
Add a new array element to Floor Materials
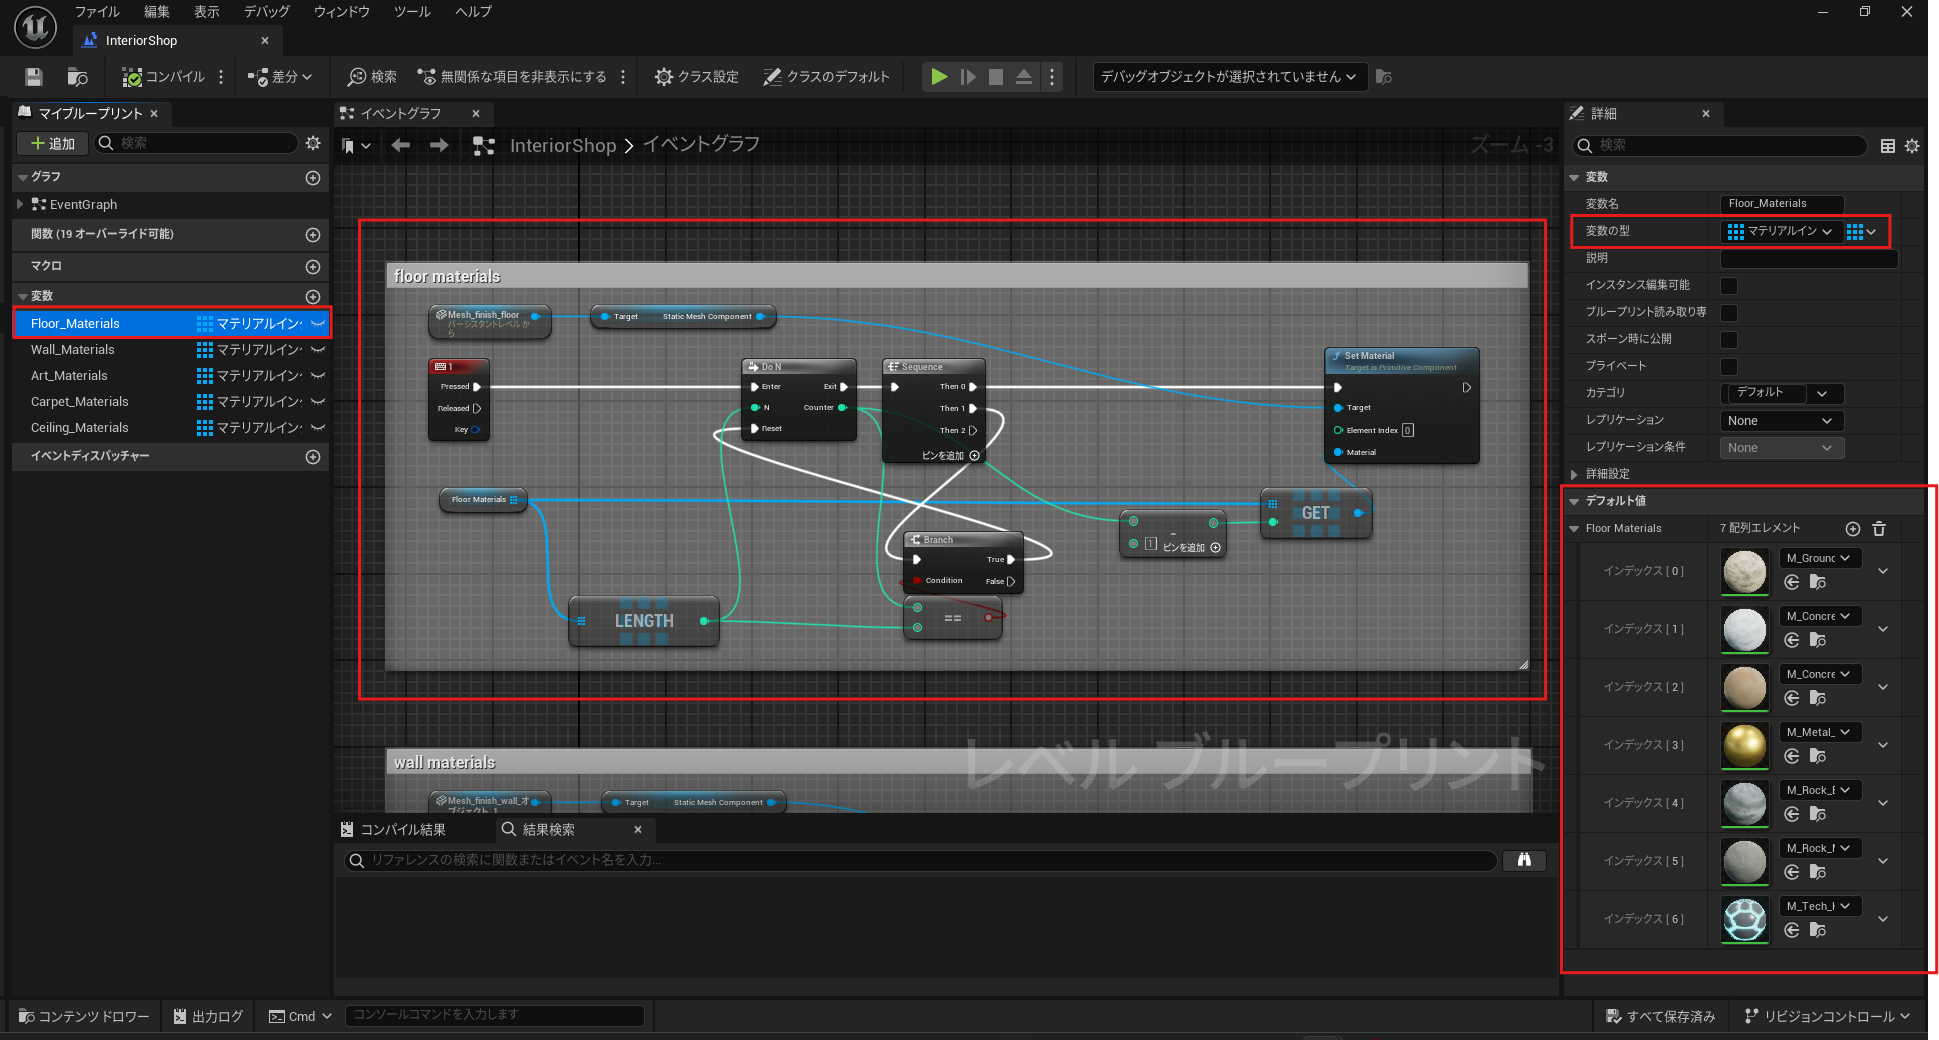coord(1852,529)
